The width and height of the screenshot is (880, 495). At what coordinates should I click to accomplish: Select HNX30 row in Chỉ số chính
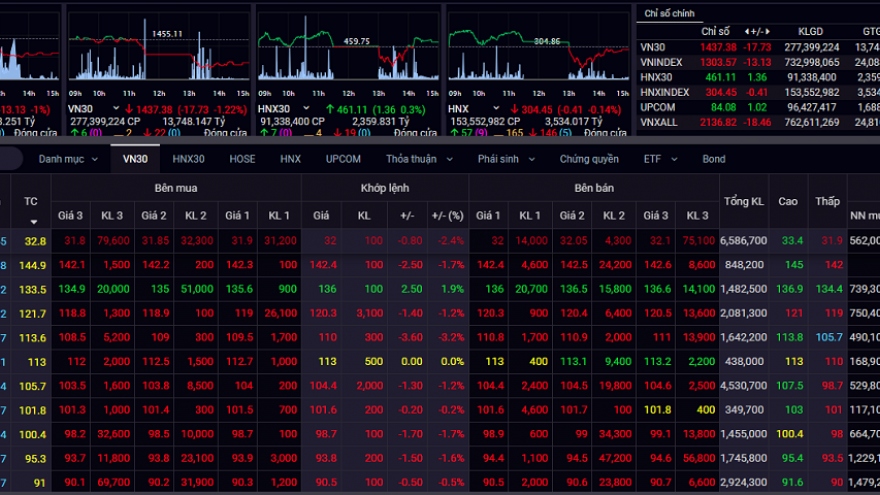pyautogui.click(x=758, y=77)
